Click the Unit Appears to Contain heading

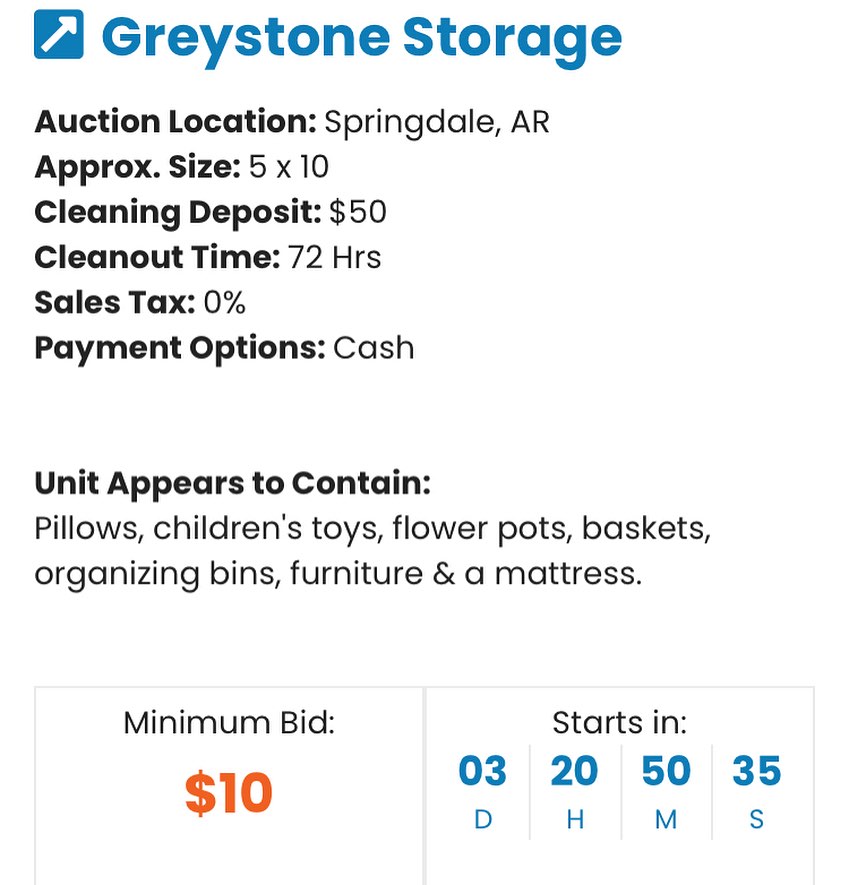pyautogui.click(x=232, y=483)
